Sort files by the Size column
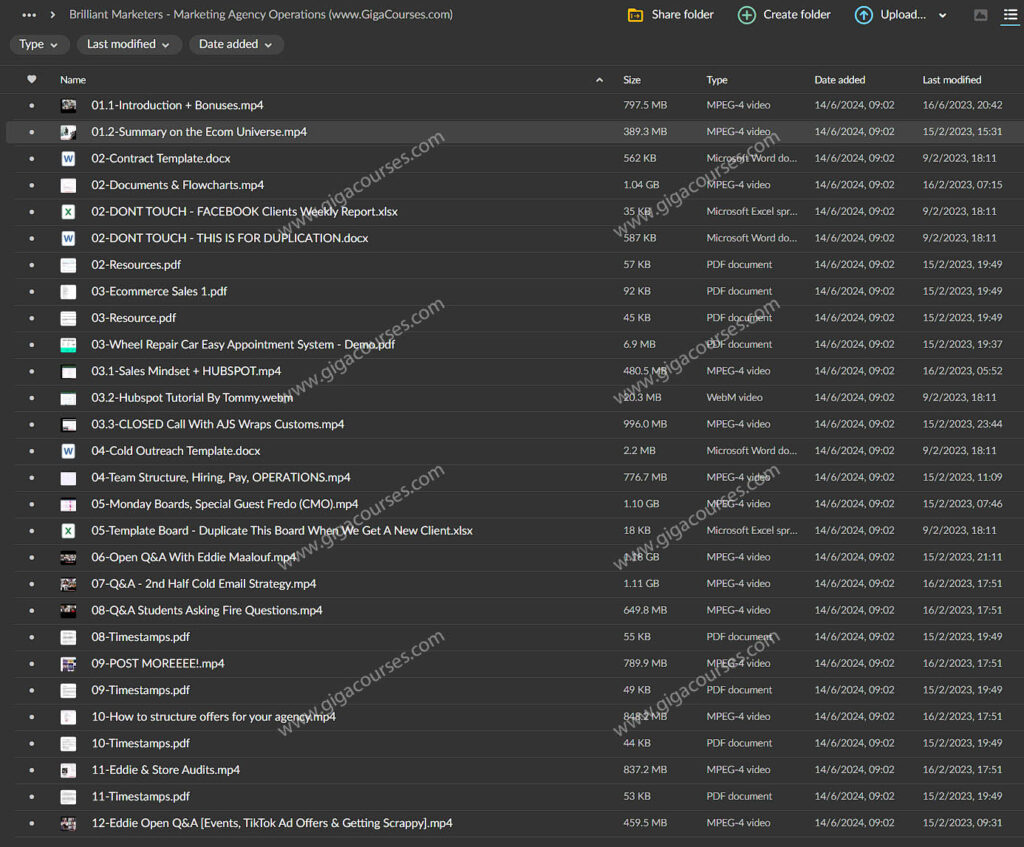The height and width of the screenshot is (847, 1024). click(x=632, y=80)
